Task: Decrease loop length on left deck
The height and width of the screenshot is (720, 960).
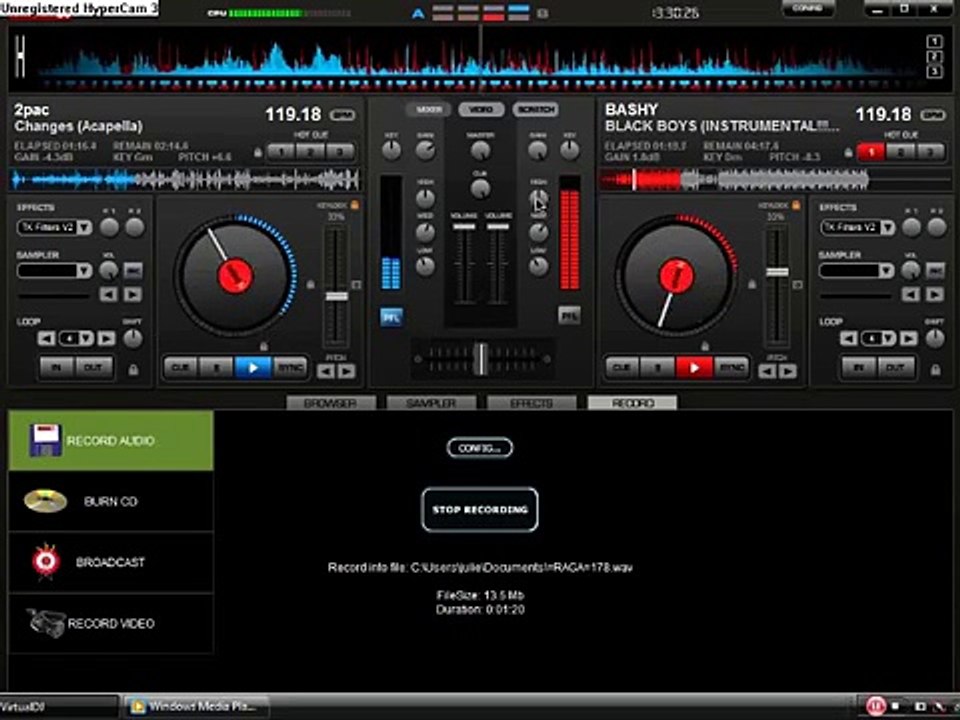Action: [x=47, y=338]
